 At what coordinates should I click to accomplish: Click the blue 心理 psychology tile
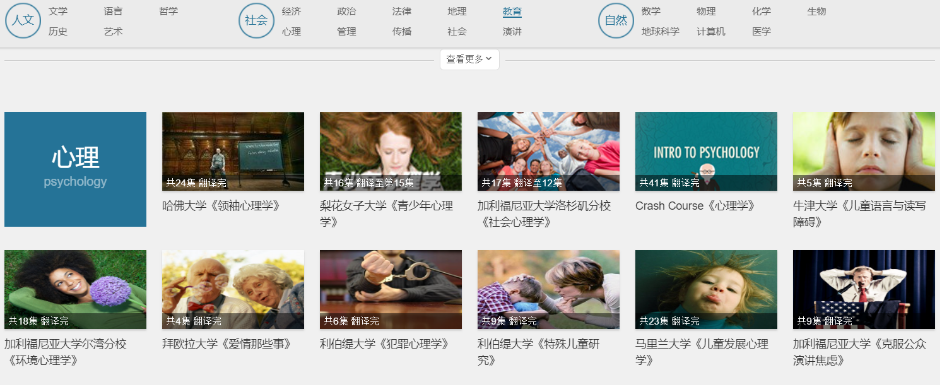(75, 169)
